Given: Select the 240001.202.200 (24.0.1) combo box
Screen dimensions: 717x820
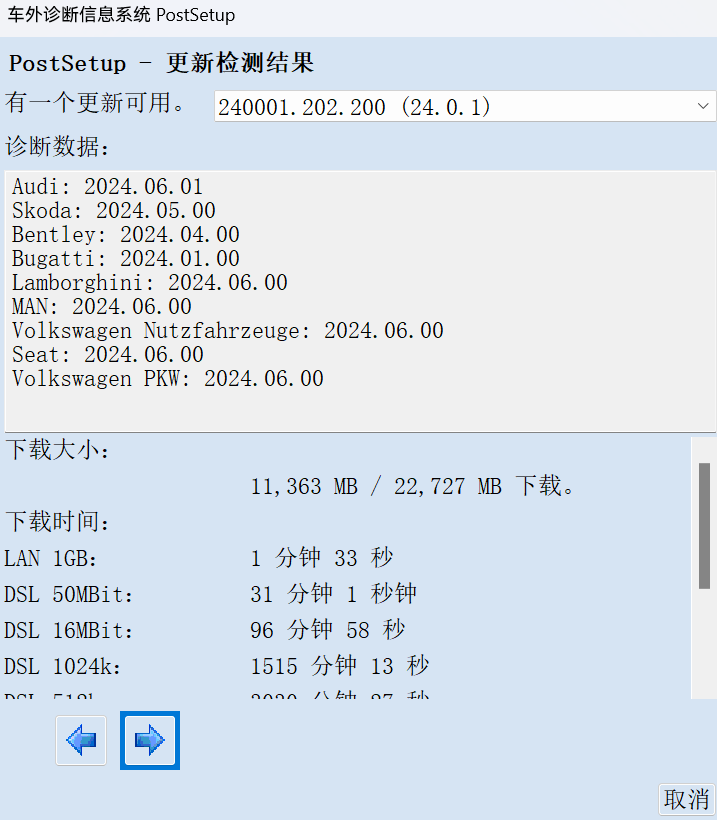Looking at the screenshot, I should point(464,106).
